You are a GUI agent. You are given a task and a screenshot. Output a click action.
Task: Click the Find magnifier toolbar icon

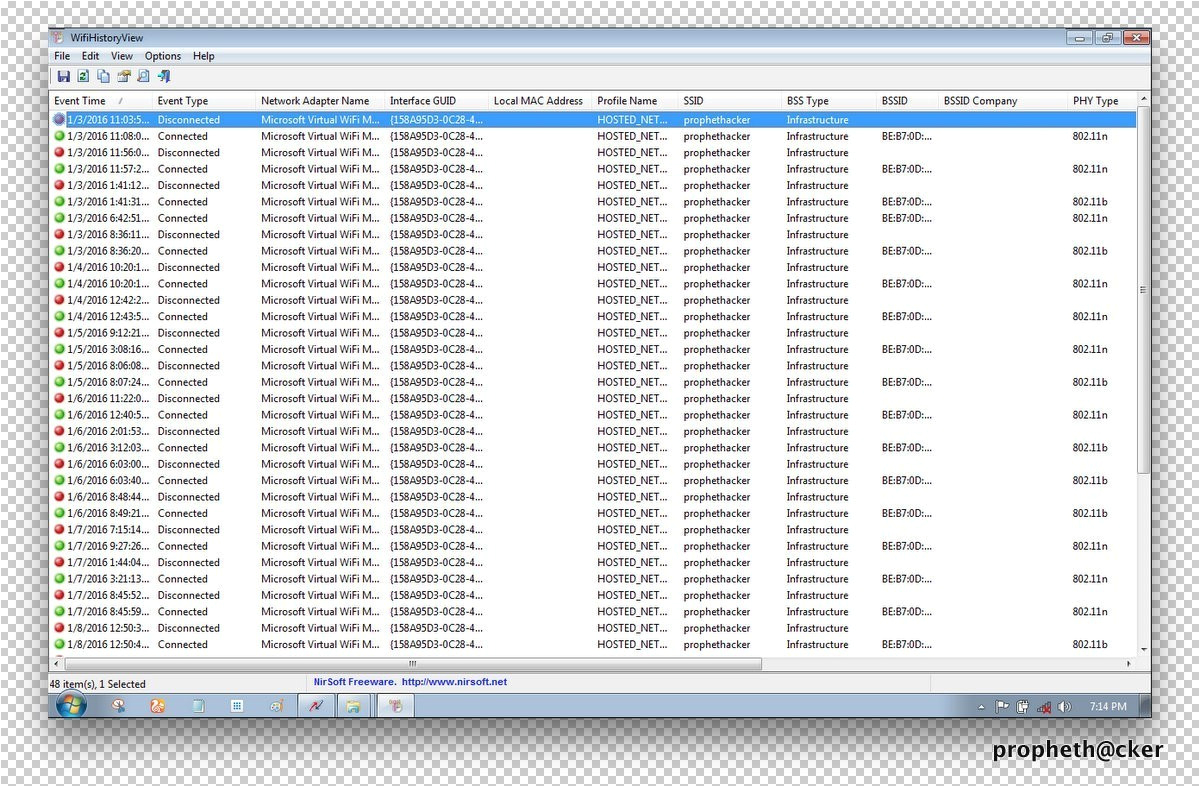[x=144, y=77]
